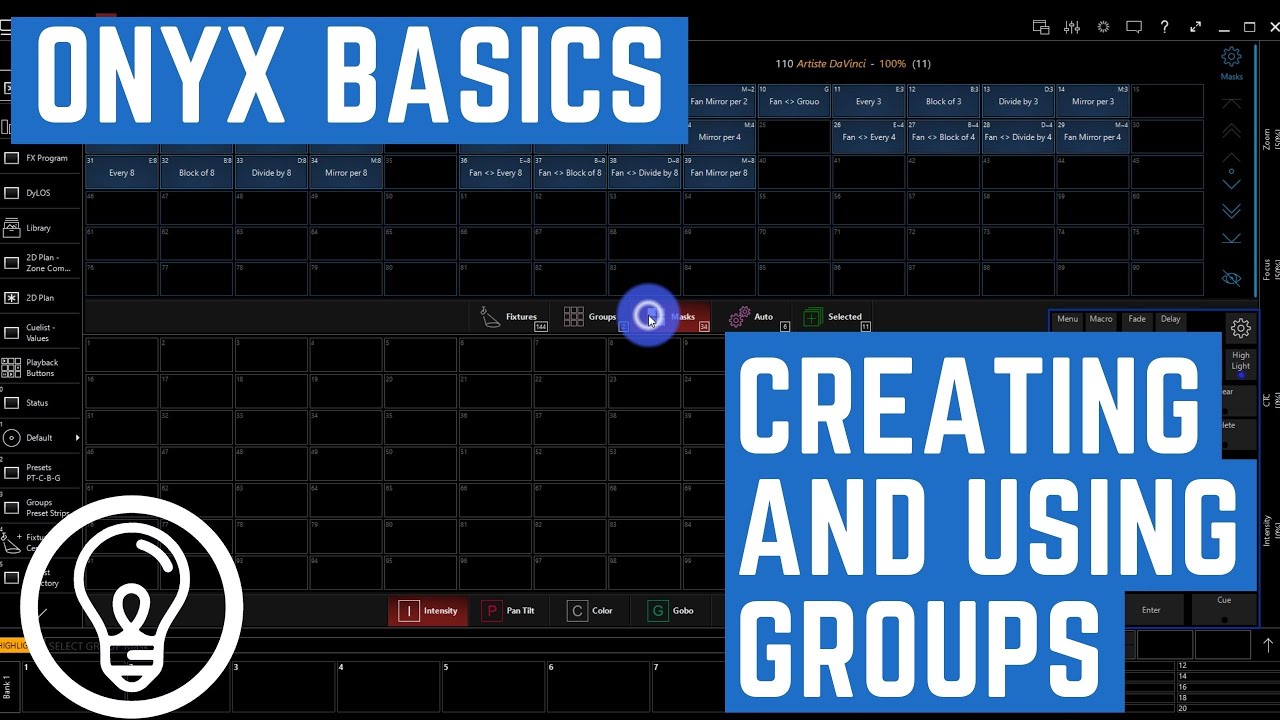Select the Every 3 mask
The height and width of the screenshot is (720, 1280).
868,101
